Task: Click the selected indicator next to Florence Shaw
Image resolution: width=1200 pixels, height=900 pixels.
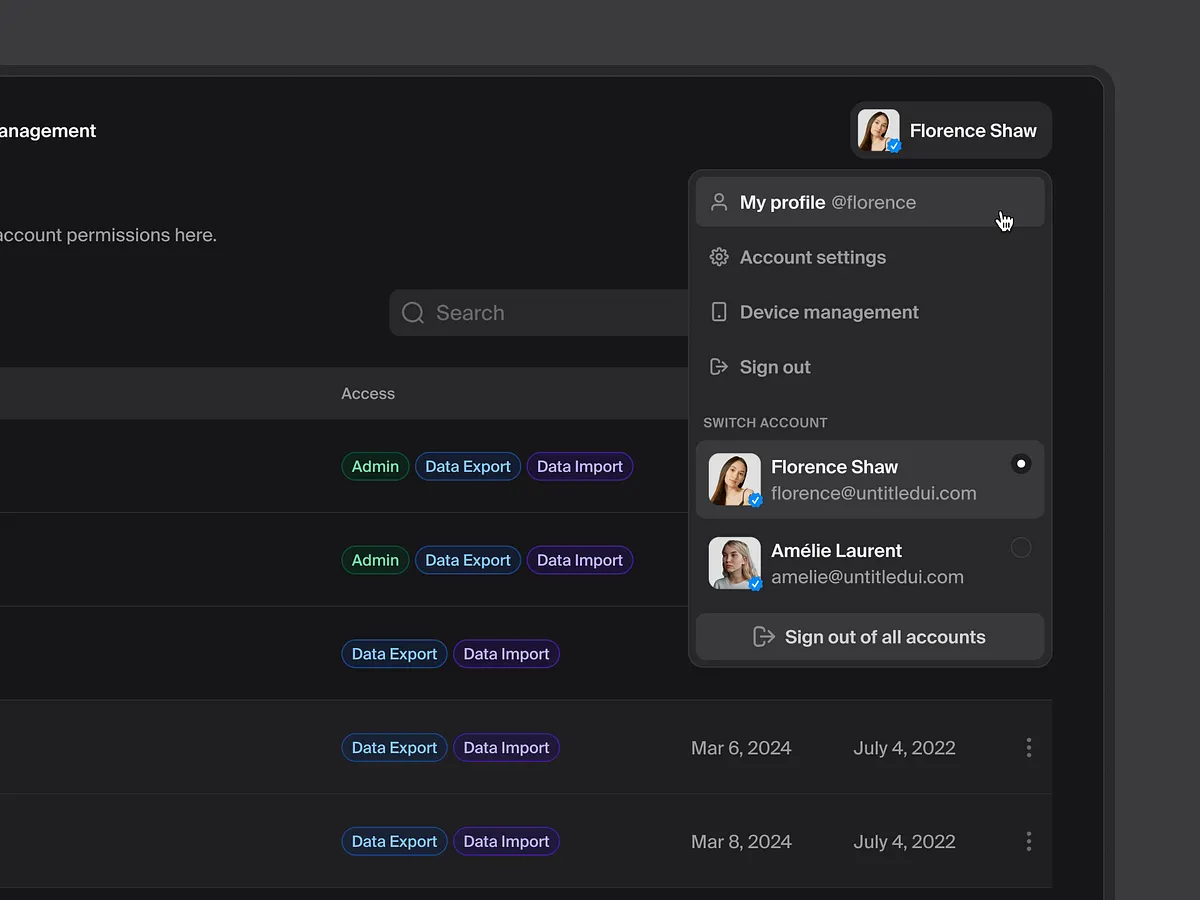Action: 1020,463
